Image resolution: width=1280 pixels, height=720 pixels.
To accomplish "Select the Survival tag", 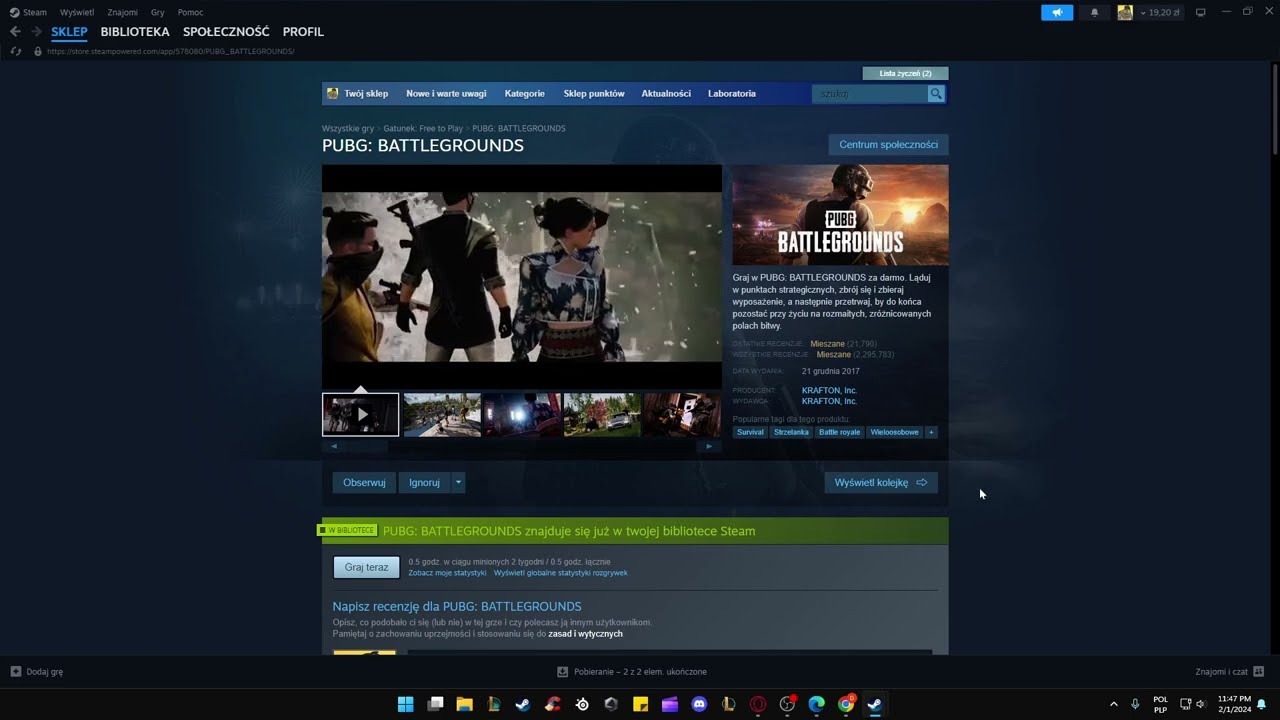I will pyautogui.click(x=750, y=432).
